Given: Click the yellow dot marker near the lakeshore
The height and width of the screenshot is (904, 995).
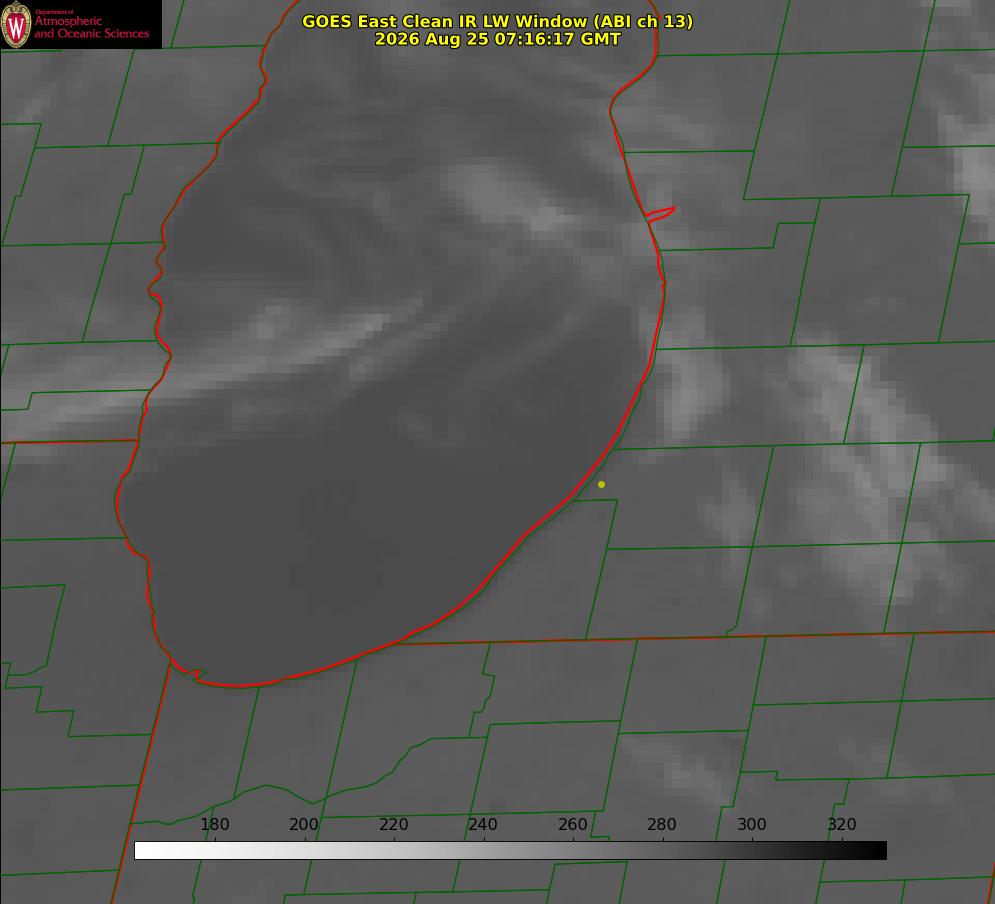Looking at the screenshot, I should coord(602,484).
